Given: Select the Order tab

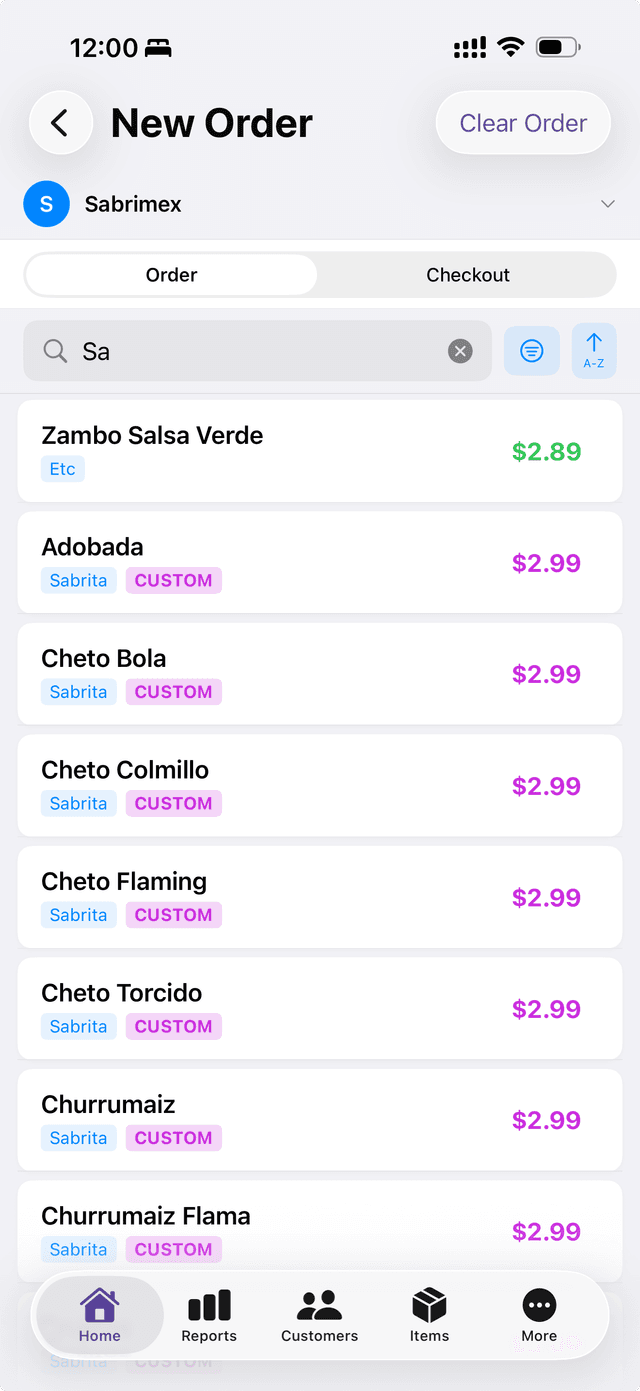Looking at the screenshot, I should (x=172, y=275).
